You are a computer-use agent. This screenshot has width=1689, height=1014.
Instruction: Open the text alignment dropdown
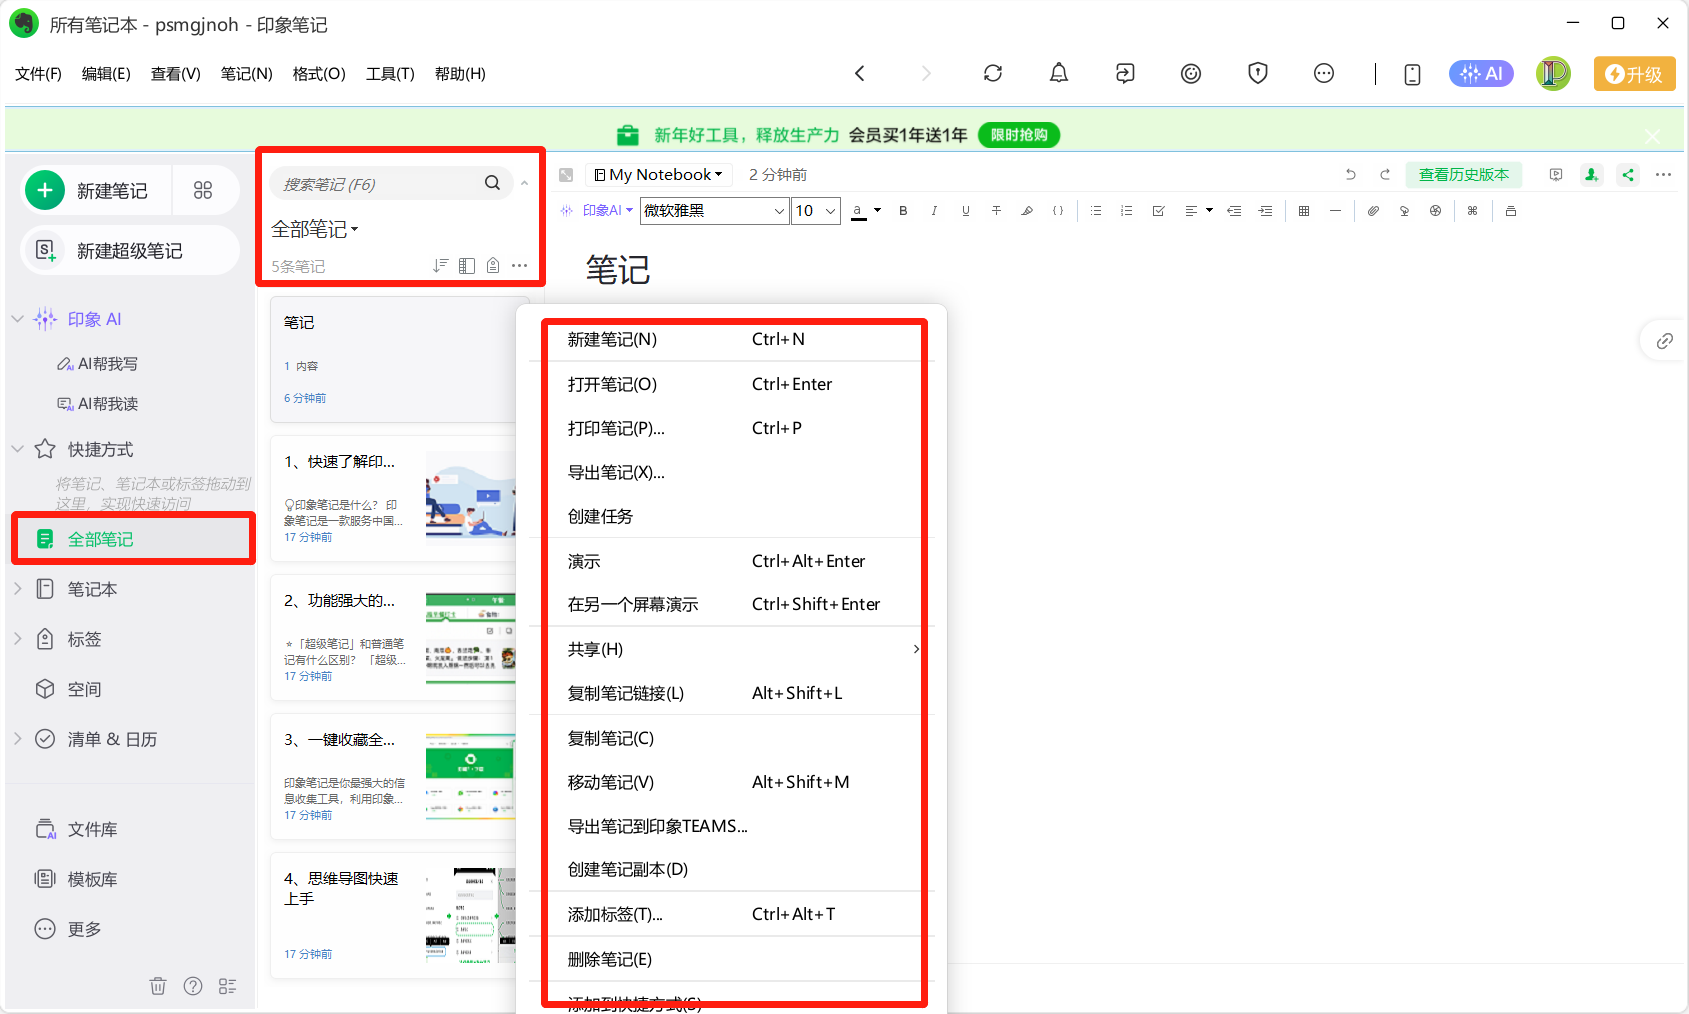(1198, 211)
